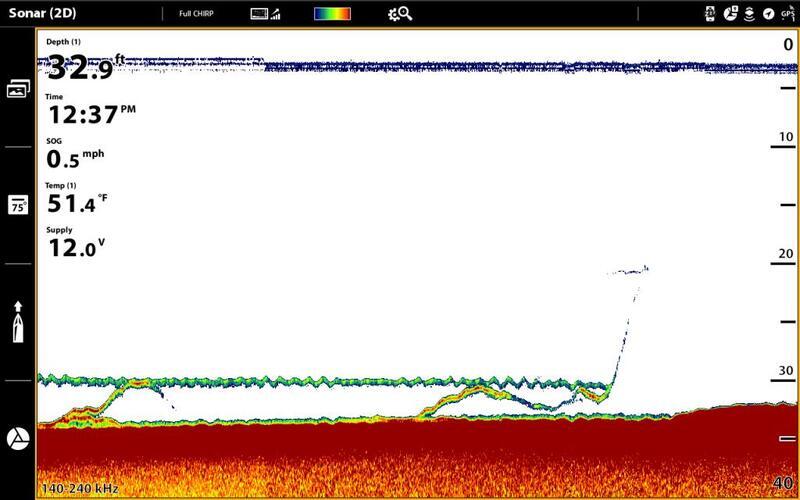Tap the standby sleep status icon
Viewport: 800px width, 500px height.
tap(710, 14)
